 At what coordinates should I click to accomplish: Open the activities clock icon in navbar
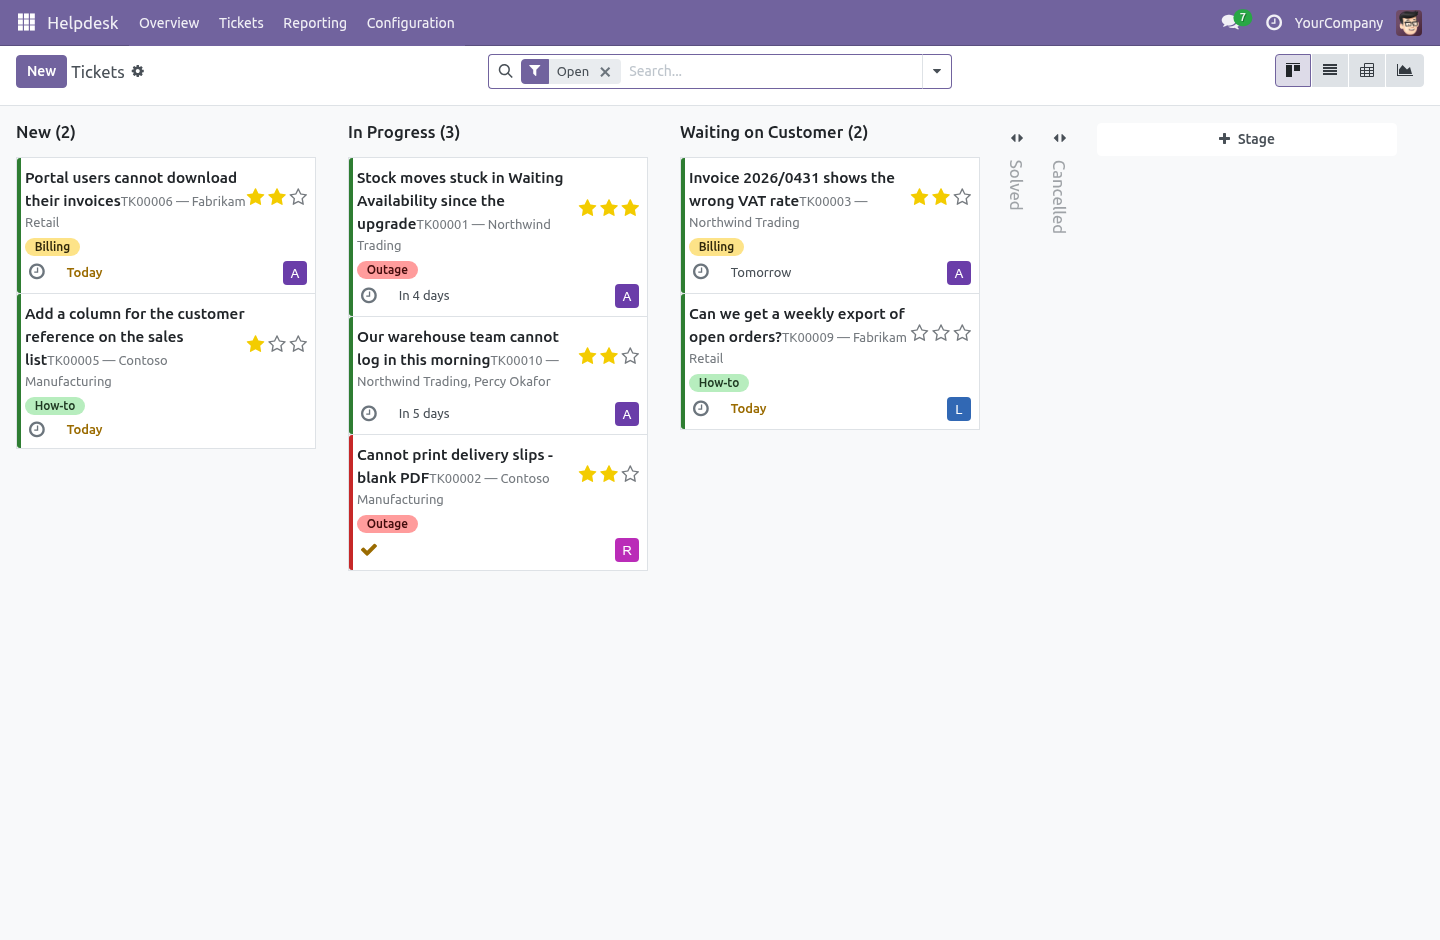tap(1274, 22)
